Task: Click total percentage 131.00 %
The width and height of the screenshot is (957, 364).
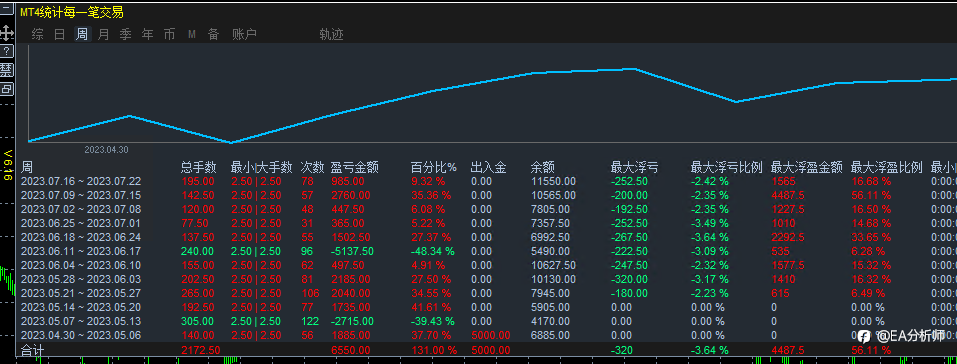Action: pos(433,350)
